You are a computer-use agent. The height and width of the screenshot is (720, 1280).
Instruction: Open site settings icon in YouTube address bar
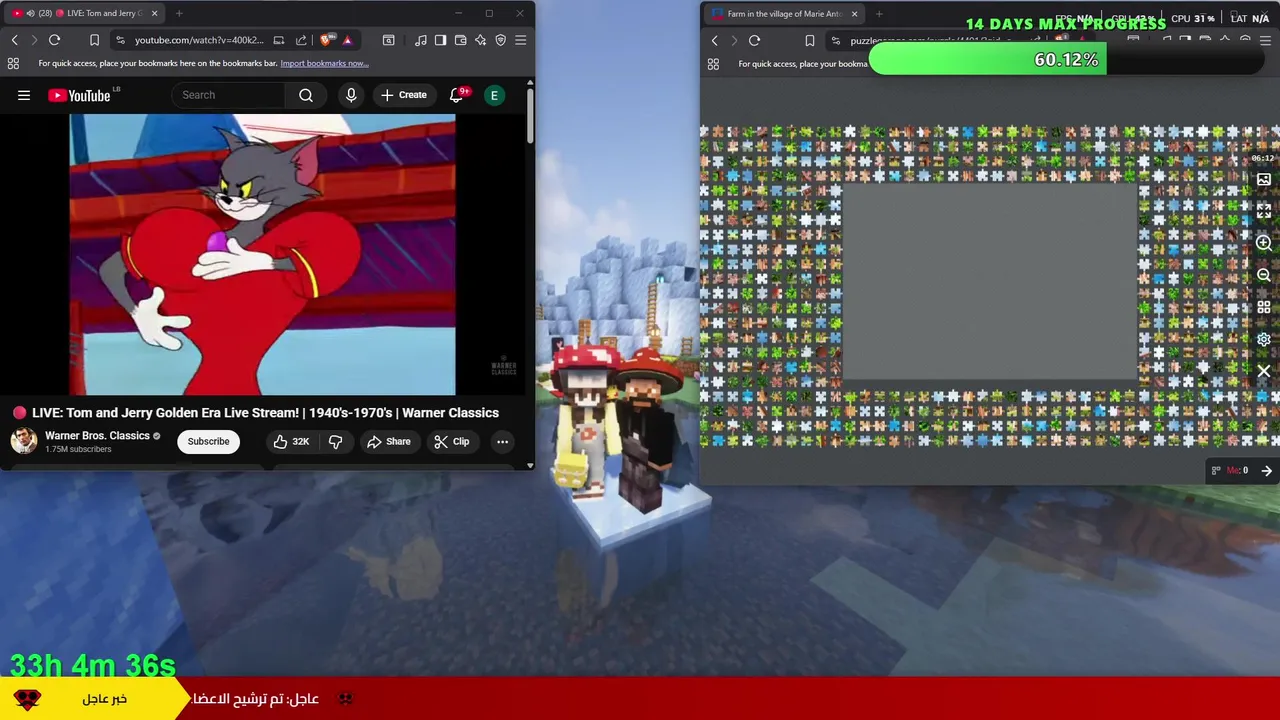120,40
